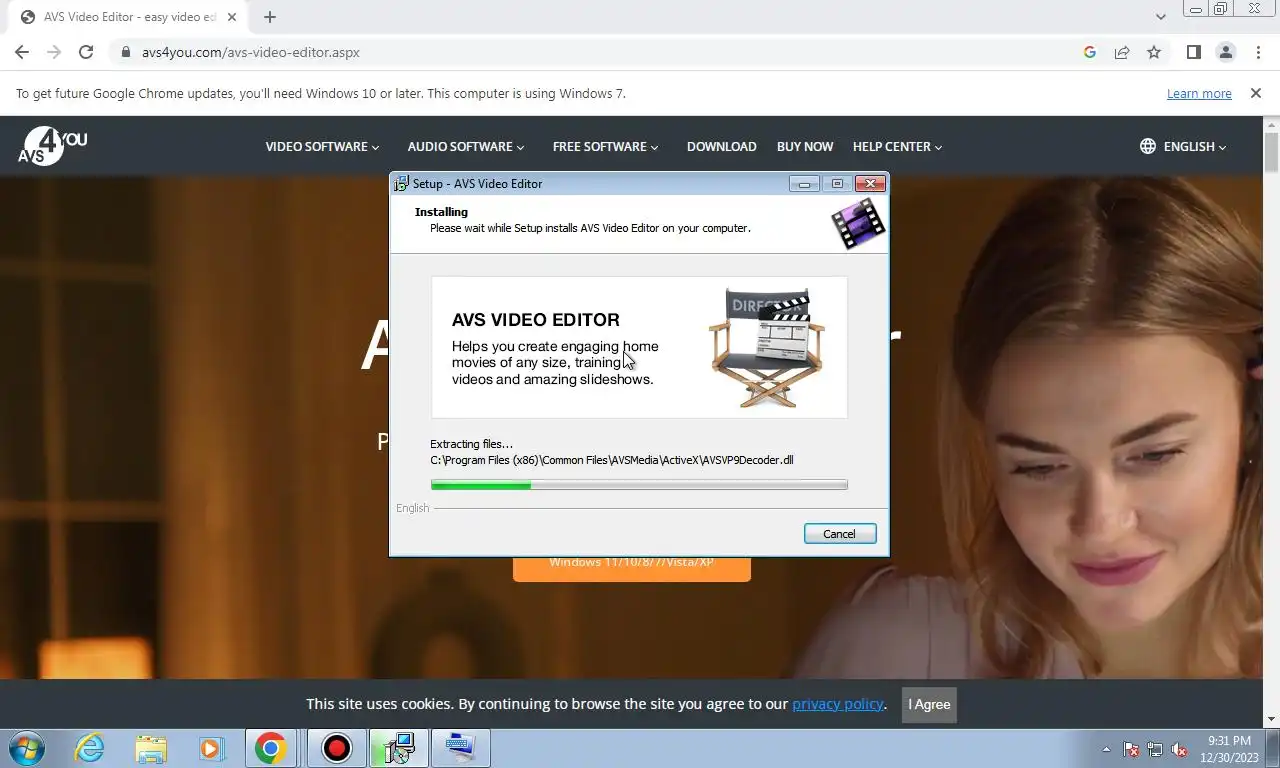
Task: Open Windows Media Player on taskbar
Action: (x=211, y=748)
